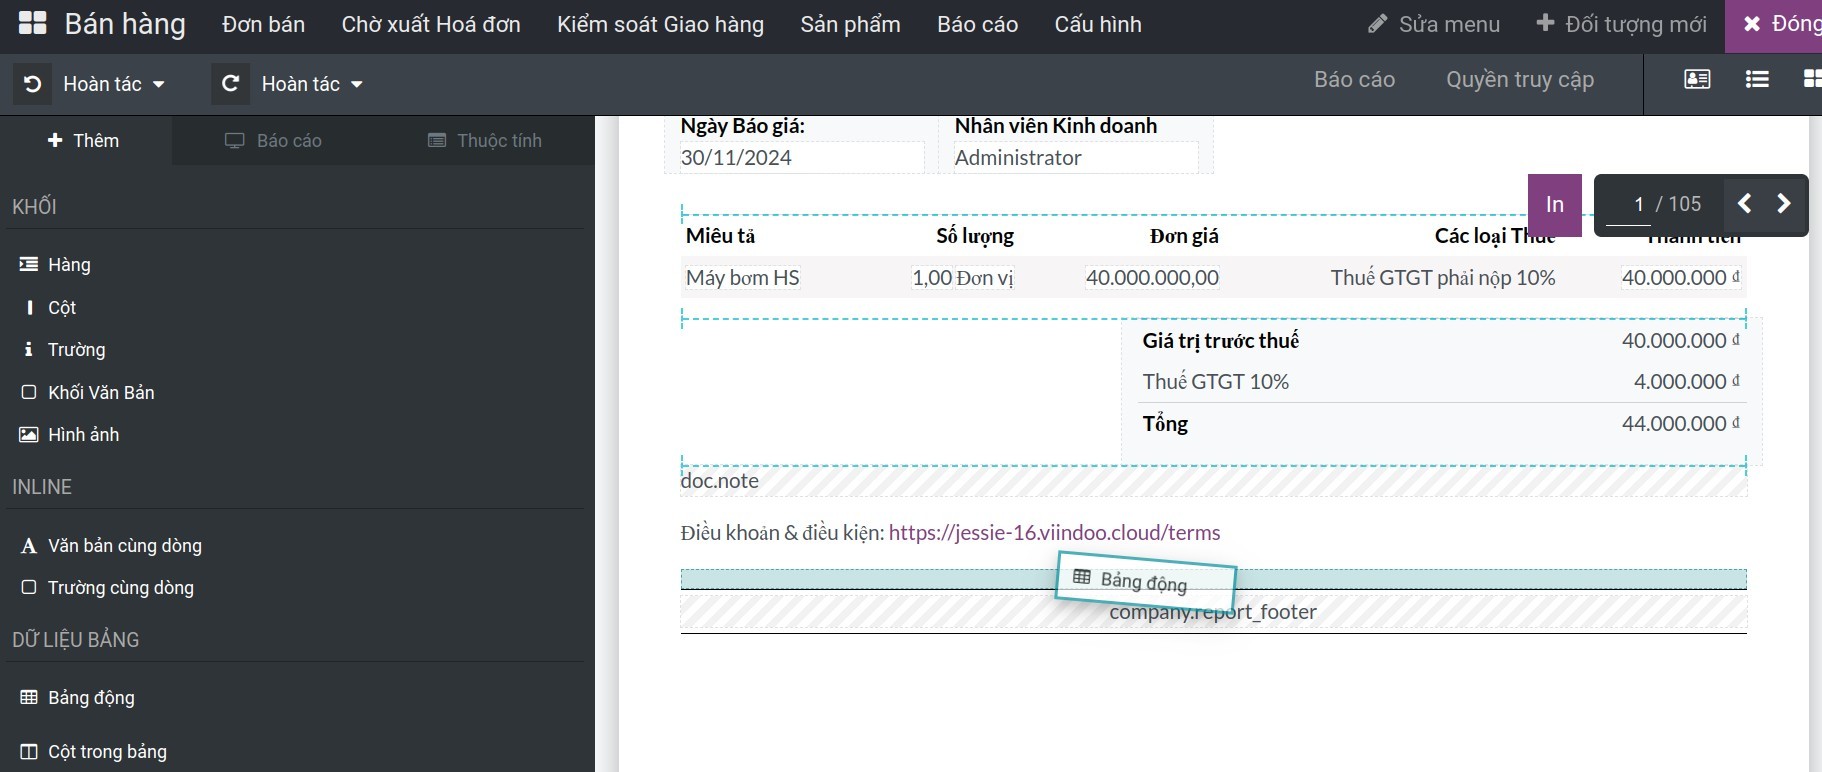Open Quyền truy cập in toolbar
This screenshot has width=1822, height=772.
1520,80
